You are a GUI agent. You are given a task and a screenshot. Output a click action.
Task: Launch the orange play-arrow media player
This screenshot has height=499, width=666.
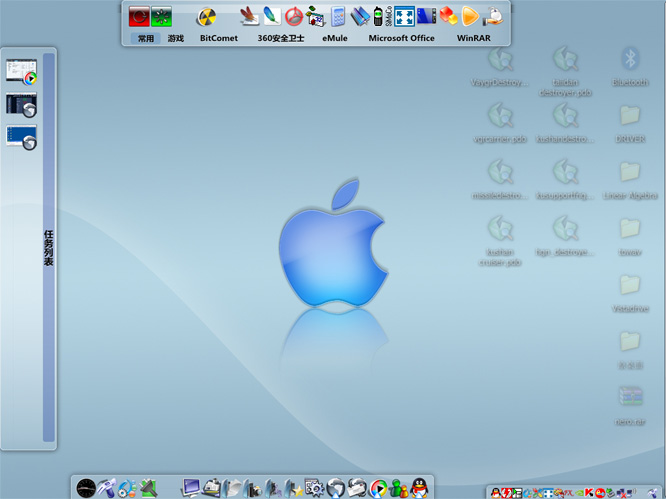point(470,17)
